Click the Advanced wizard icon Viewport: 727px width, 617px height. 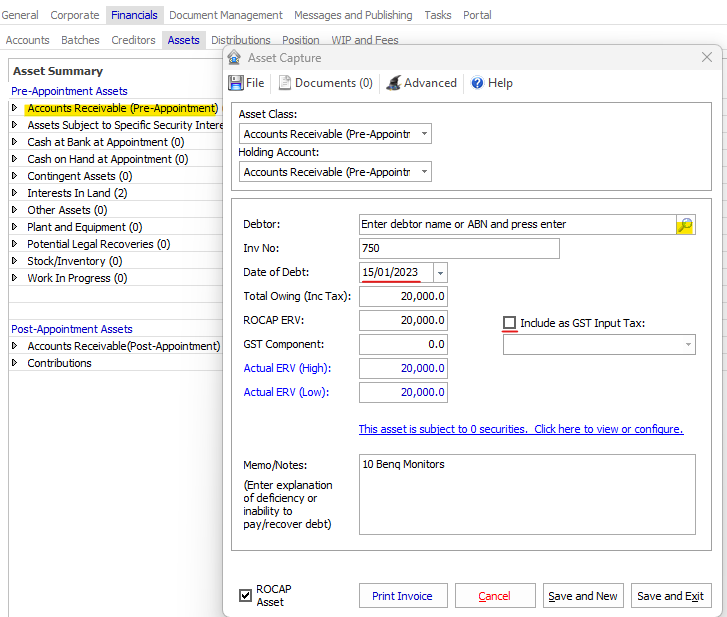pos(394,83)
